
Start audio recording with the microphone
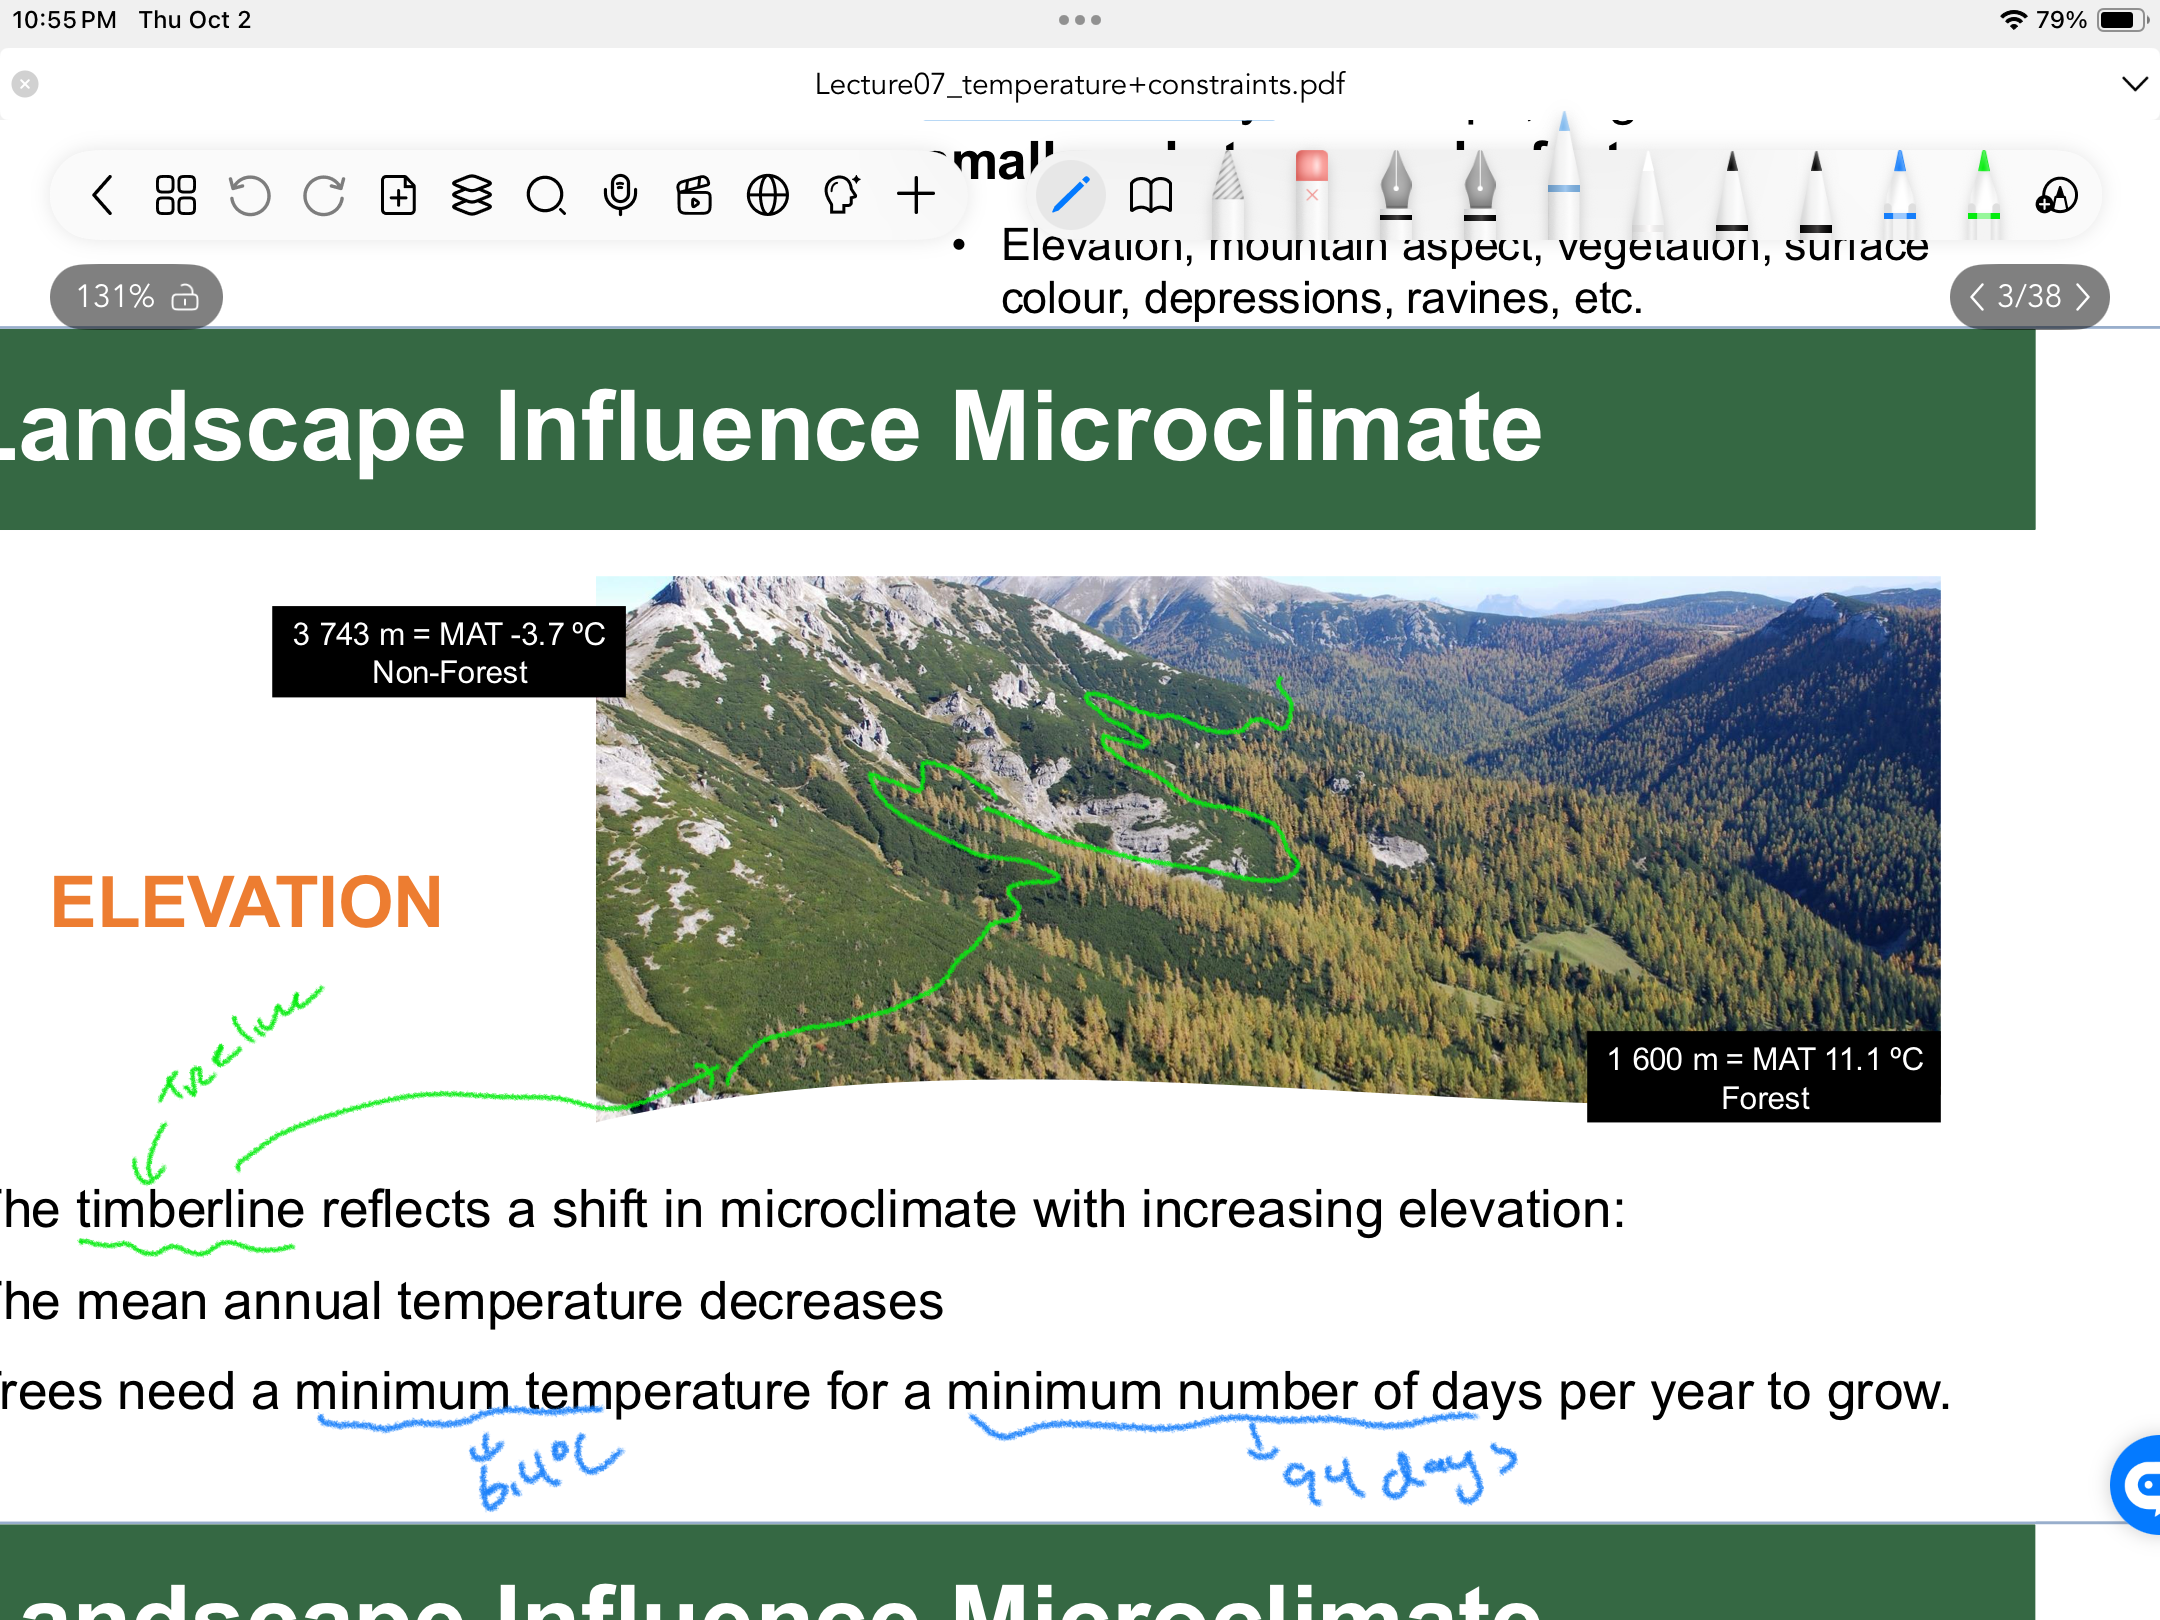point(620,195)
